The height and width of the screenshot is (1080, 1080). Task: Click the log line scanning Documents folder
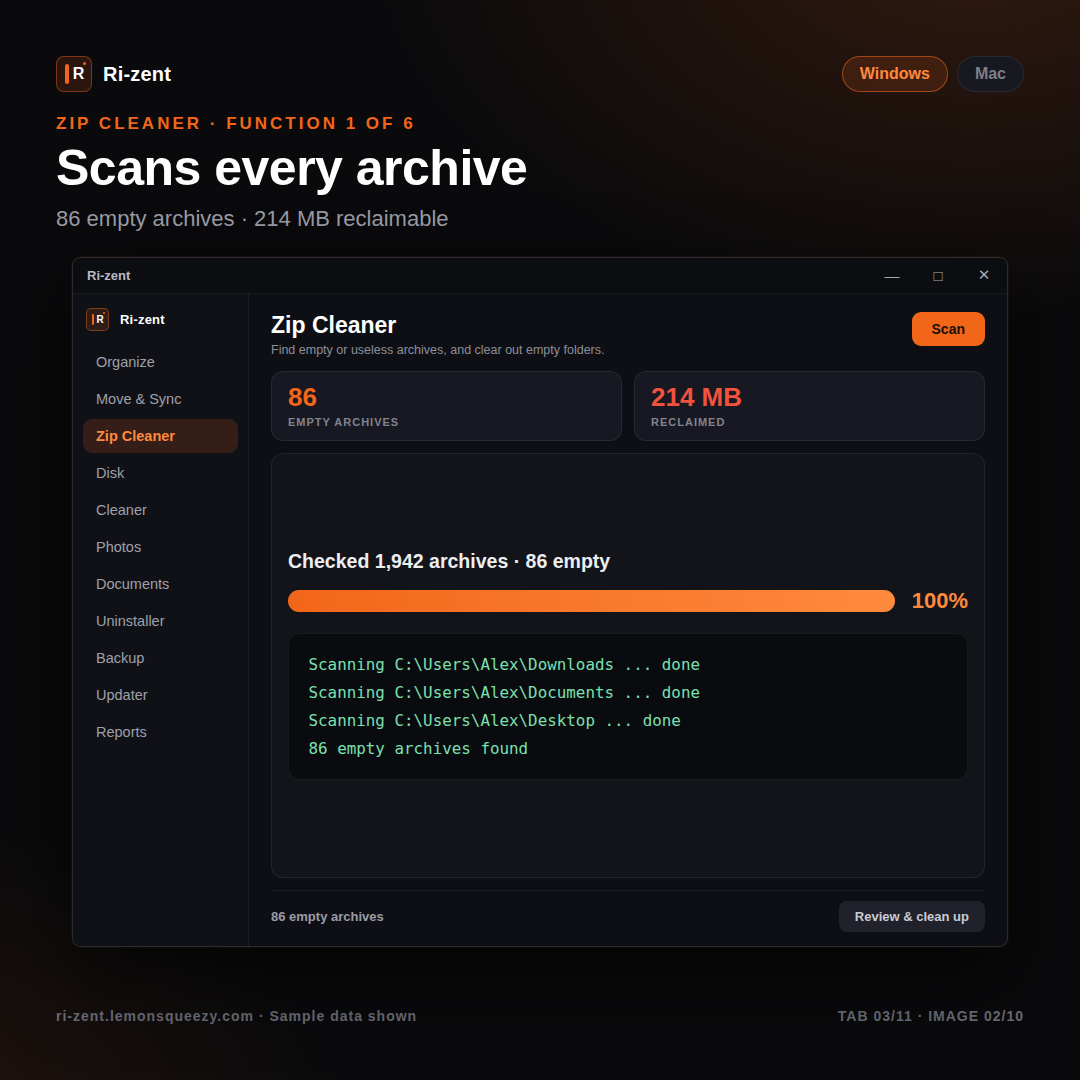tap(503, 693)
